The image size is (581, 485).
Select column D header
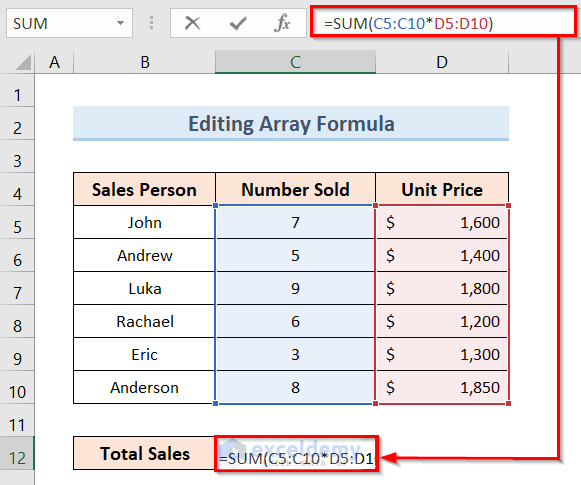coord(442,62)
